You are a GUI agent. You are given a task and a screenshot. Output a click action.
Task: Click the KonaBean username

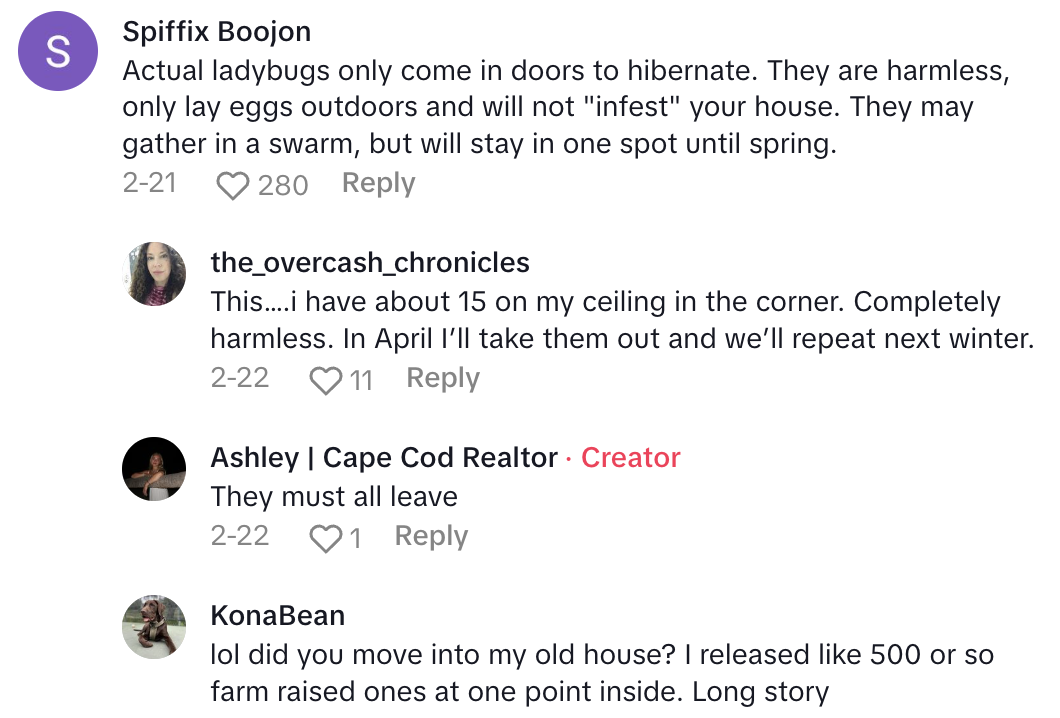(x=278, y=616)
